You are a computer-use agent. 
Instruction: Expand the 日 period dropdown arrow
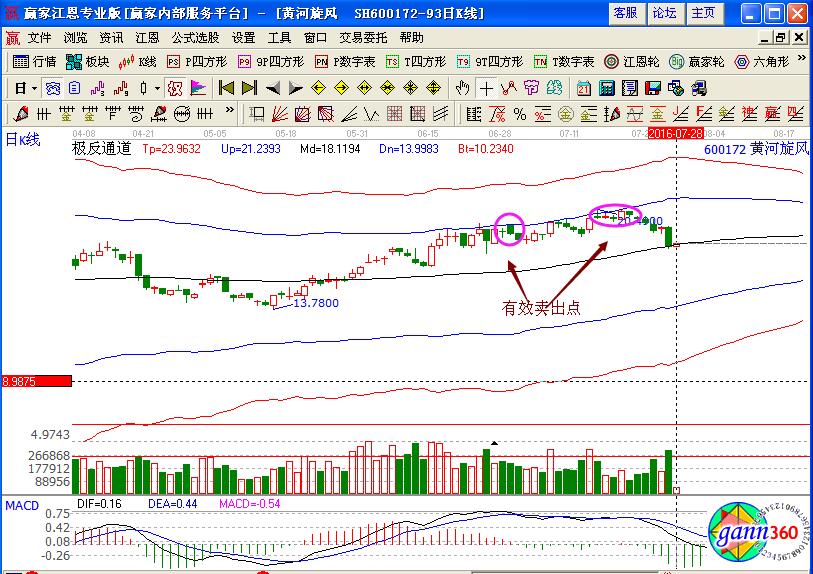34,88
